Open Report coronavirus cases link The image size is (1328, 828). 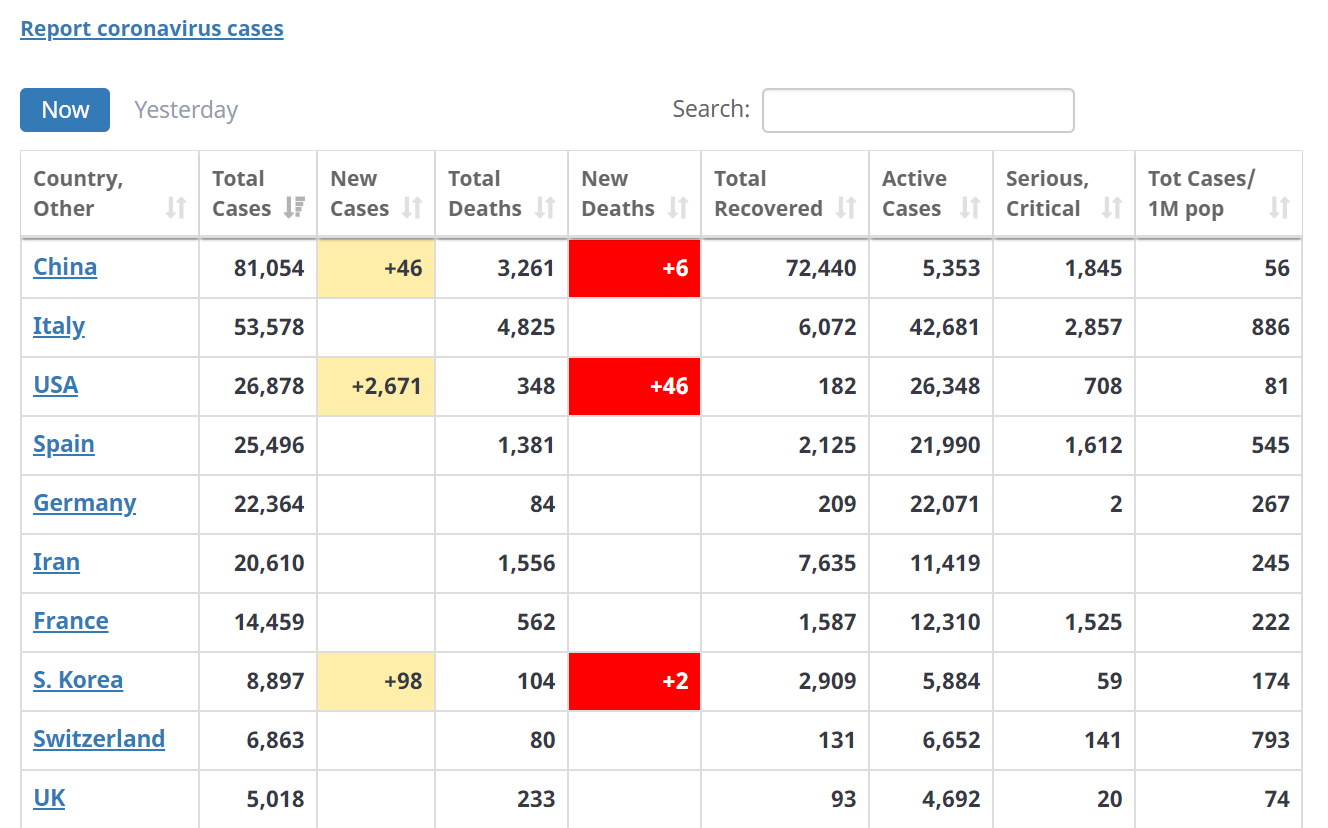pyautogui.click(x=152, y=29)
